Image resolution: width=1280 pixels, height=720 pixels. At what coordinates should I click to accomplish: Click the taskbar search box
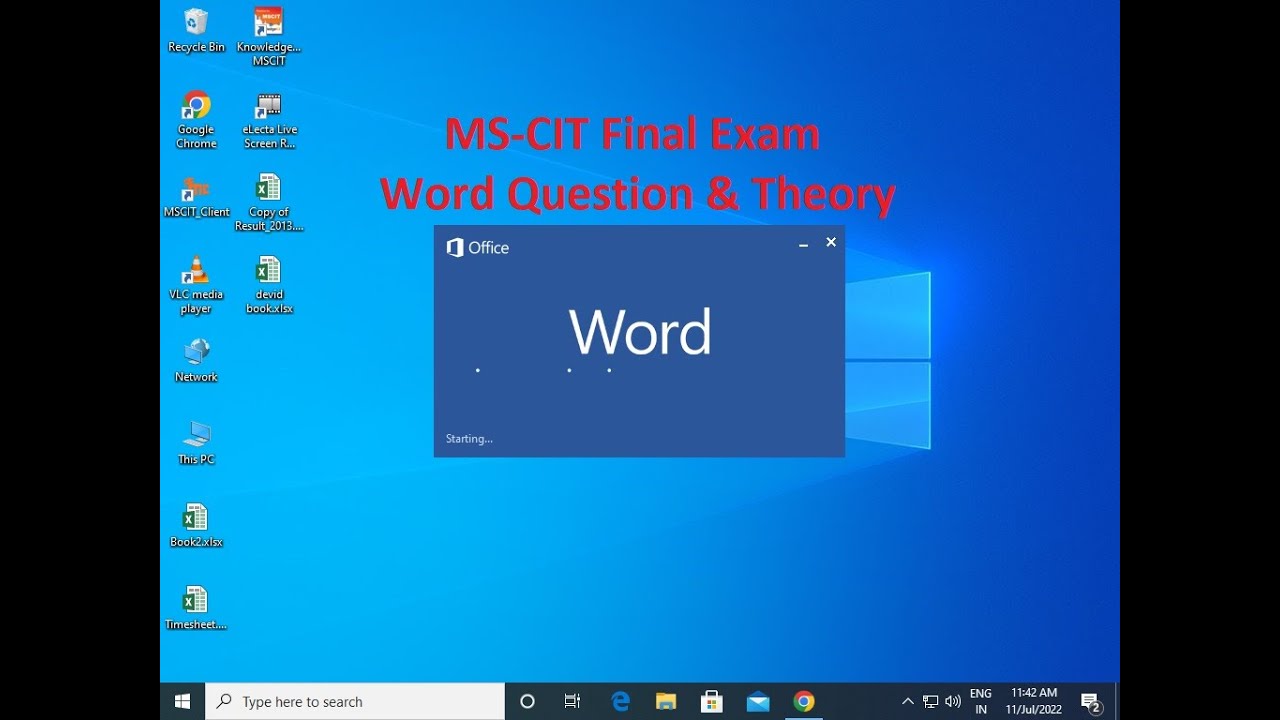pyautogui.click(x=355, y=702)
